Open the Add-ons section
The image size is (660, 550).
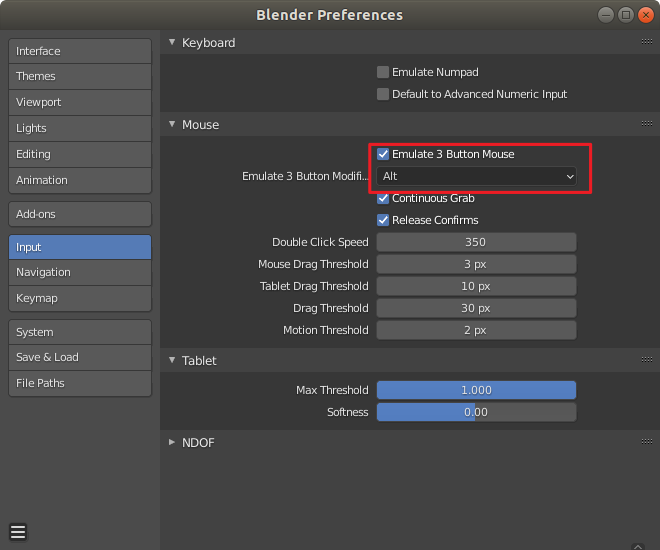click(x=80, y=214)
